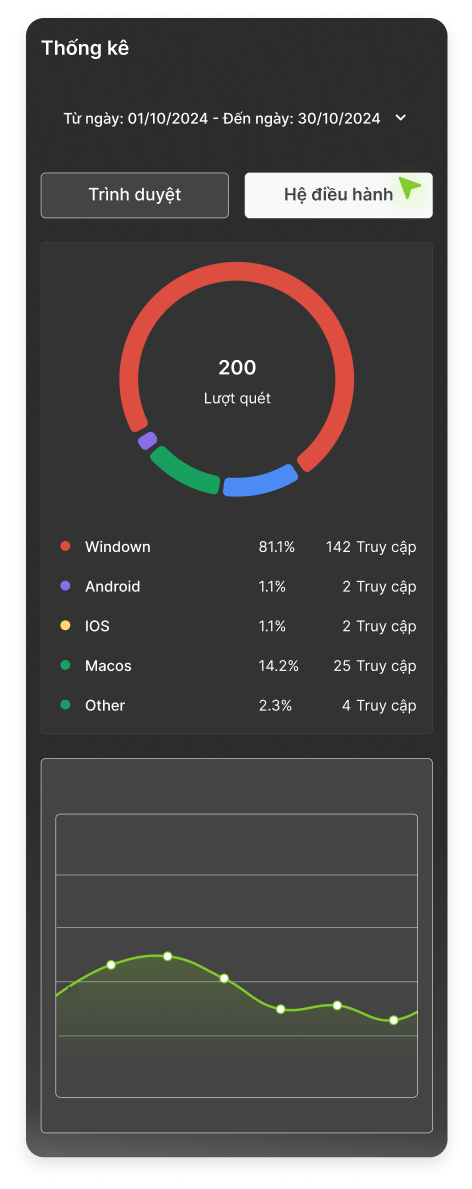Select the Windown legend row label
Image resolution: width=472 pixels, height=1189 pixels.
118,547
